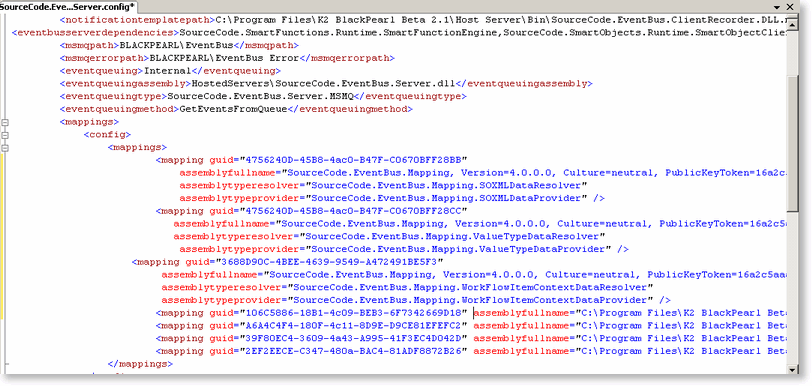
Task: Click the WorkFlowItemContextDataResolver value
Action: pyautogui.click(x=470, y=287)
